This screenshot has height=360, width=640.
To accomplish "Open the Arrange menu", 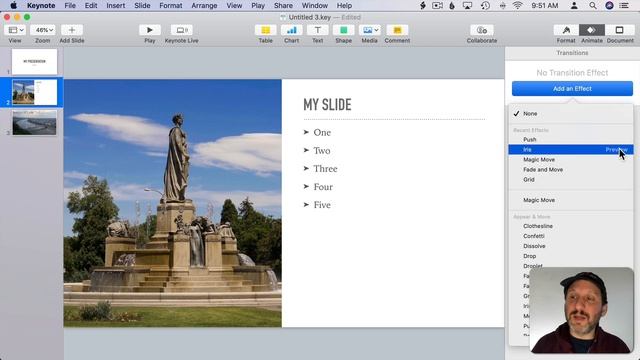I will click(x=204, y=6).
